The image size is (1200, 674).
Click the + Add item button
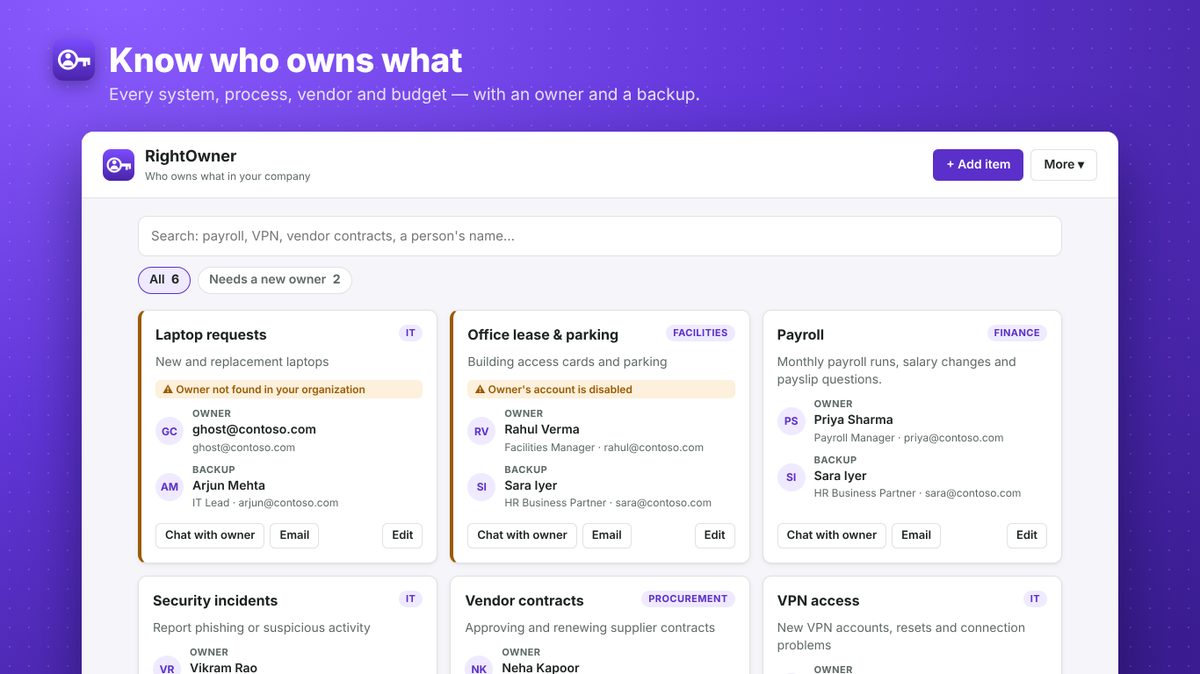pyautogui.click(x=978, y=165)
